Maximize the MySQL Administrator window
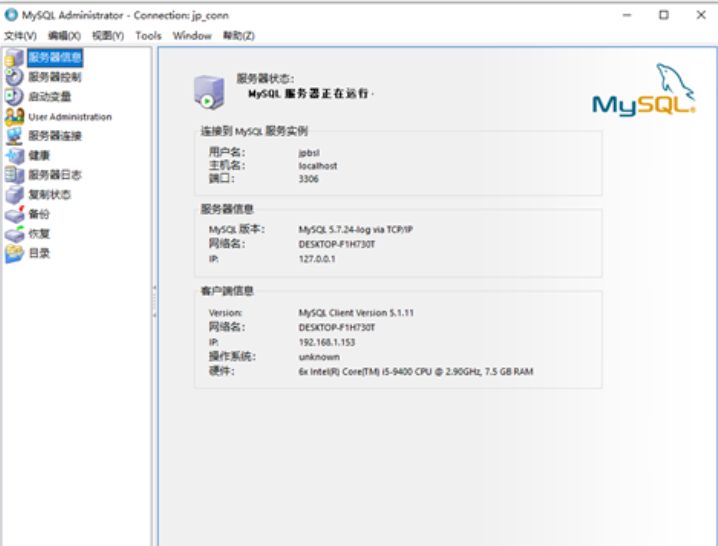 (x=664, y=15)
